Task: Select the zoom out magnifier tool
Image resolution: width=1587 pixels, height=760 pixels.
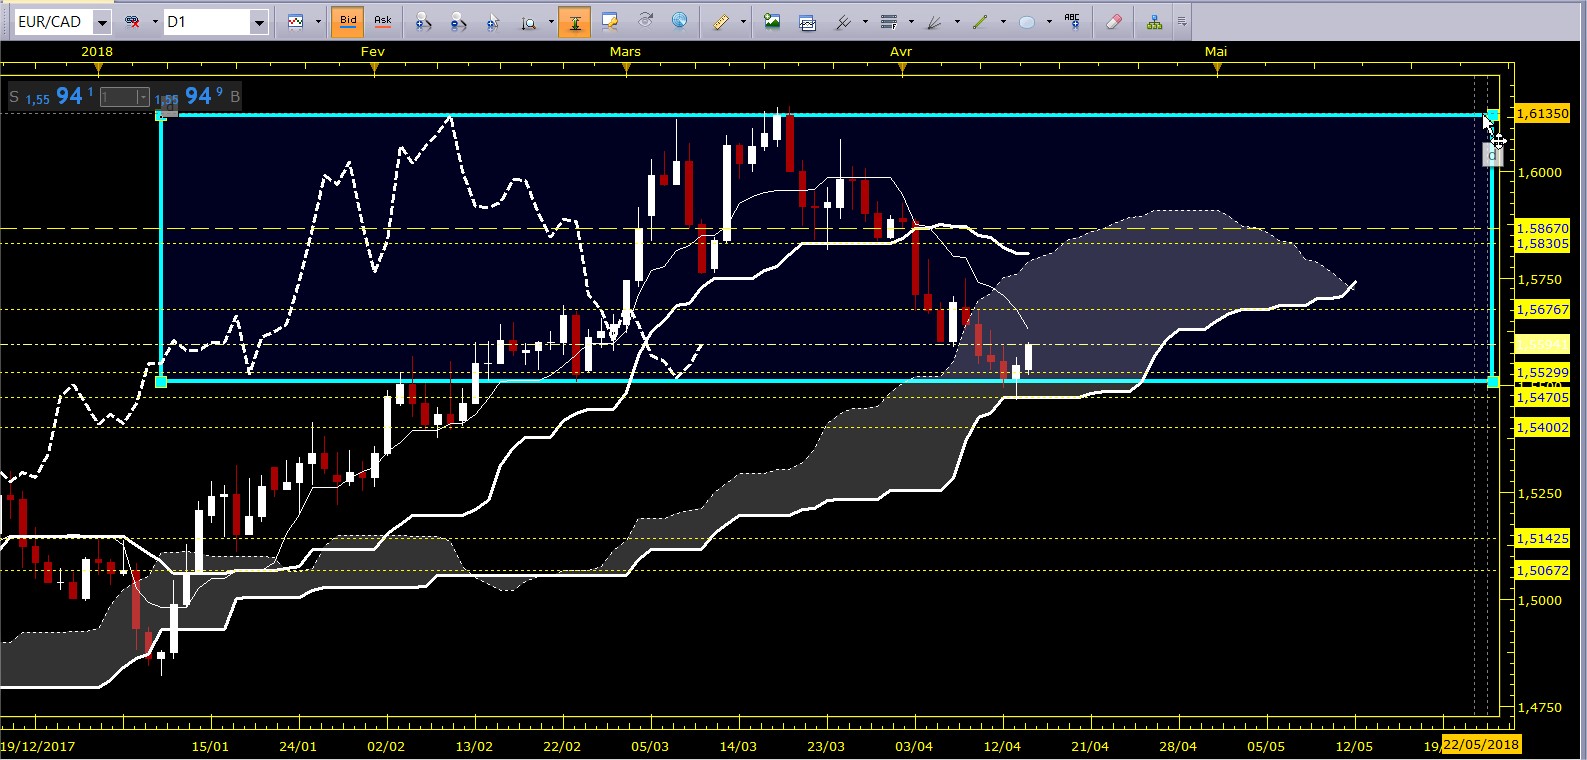Action: [458, 21]
